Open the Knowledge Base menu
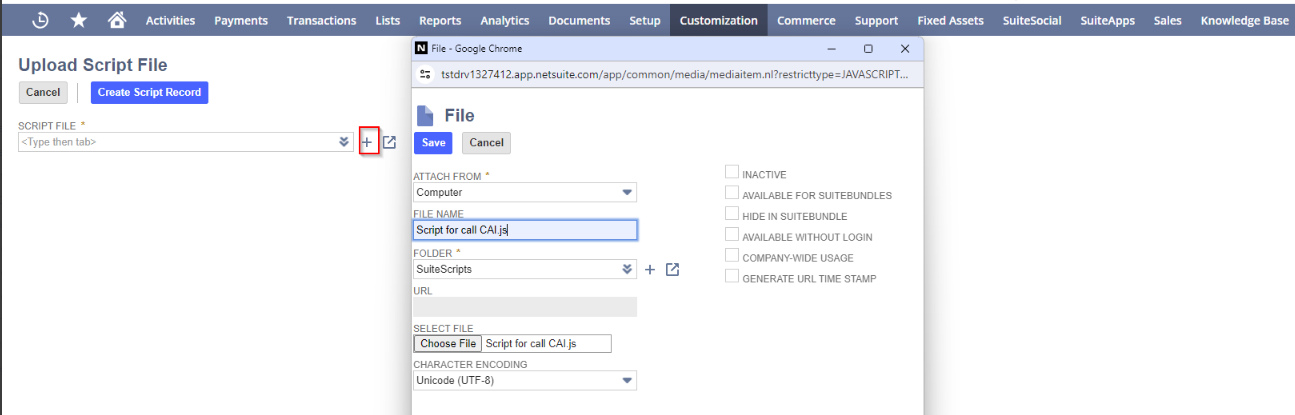The image size is (1295, 415). (x=1244, y=20)
